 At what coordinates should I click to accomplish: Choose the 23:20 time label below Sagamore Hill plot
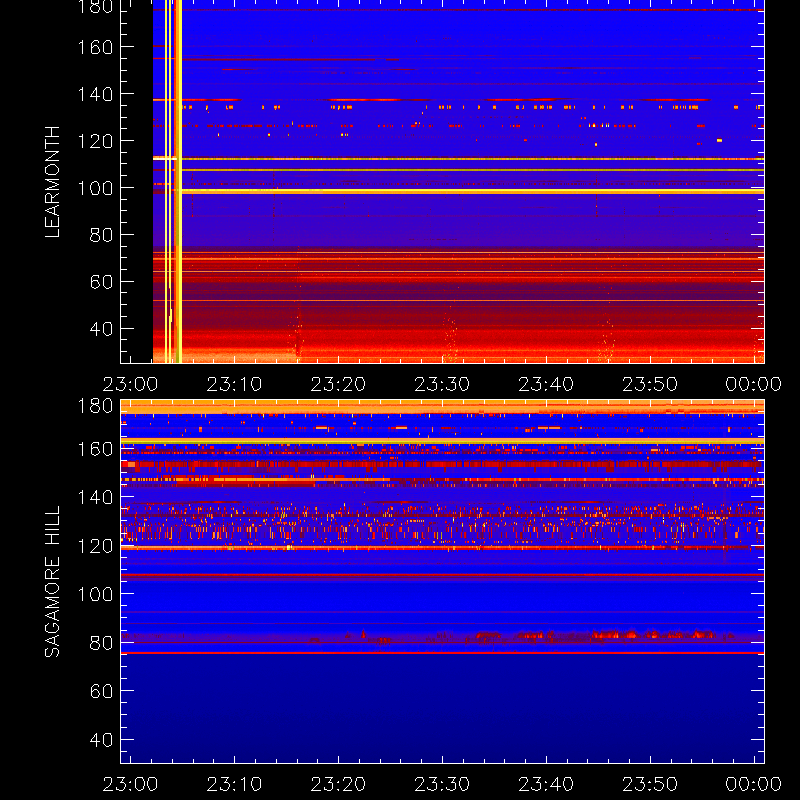338,784
